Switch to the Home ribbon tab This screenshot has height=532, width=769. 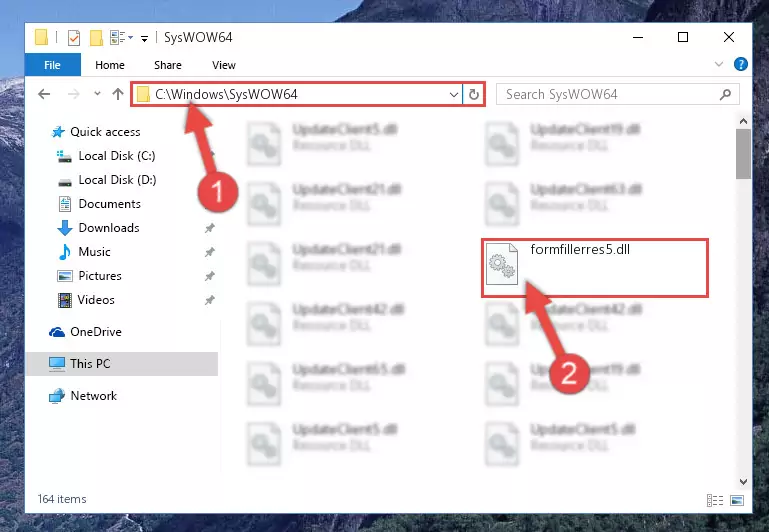110,65
